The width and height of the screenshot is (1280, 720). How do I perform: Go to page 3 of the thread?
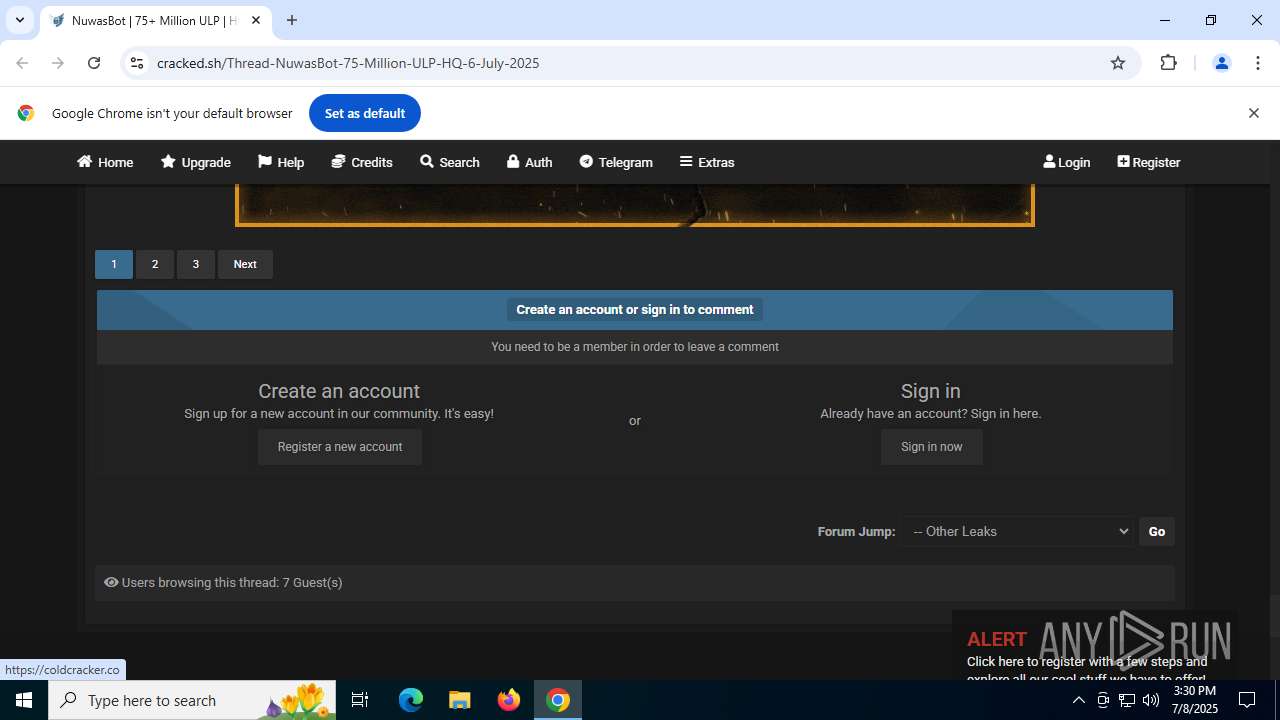[x=196, y=264]
